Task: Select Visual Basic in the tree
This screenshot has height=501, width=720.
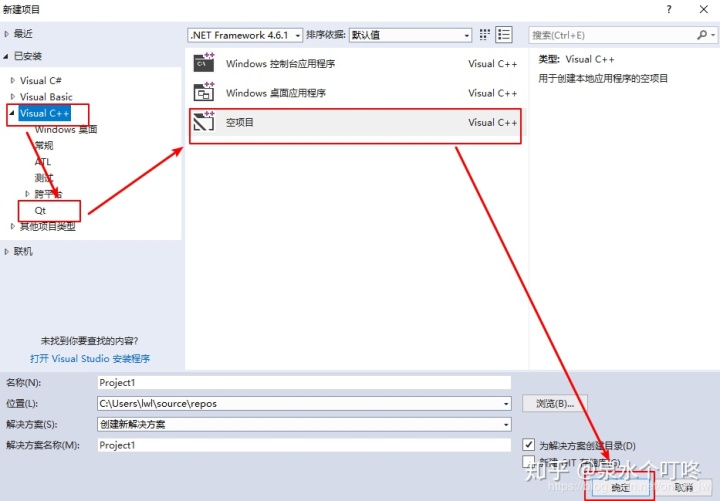Action: [x=46, y=97]
